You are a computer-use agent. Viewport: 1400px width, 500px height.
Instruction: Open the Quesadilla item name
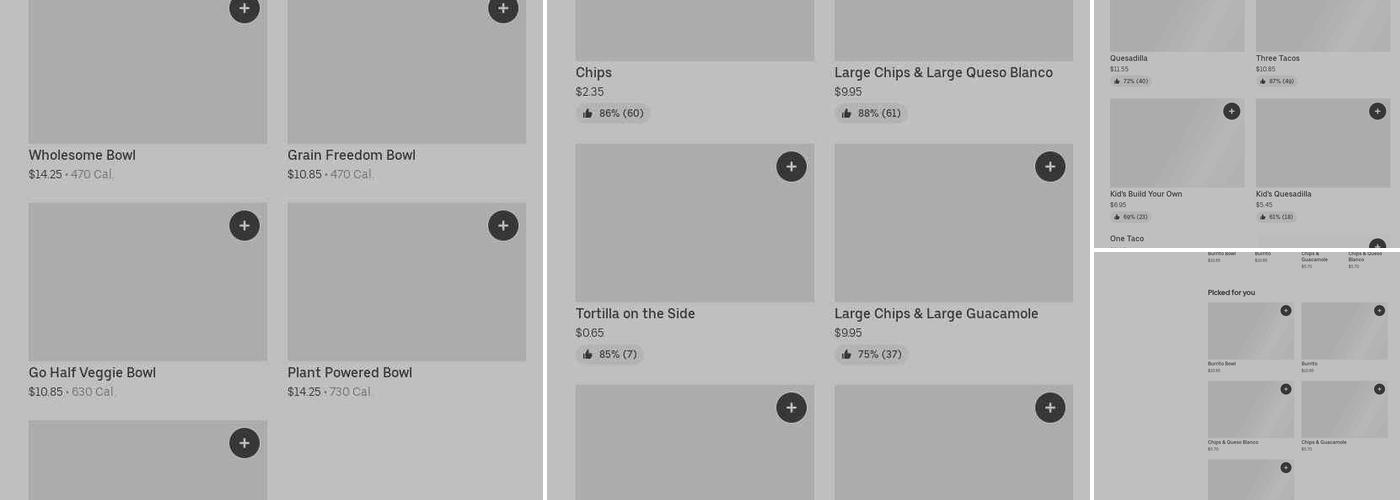coord(1129,58)
